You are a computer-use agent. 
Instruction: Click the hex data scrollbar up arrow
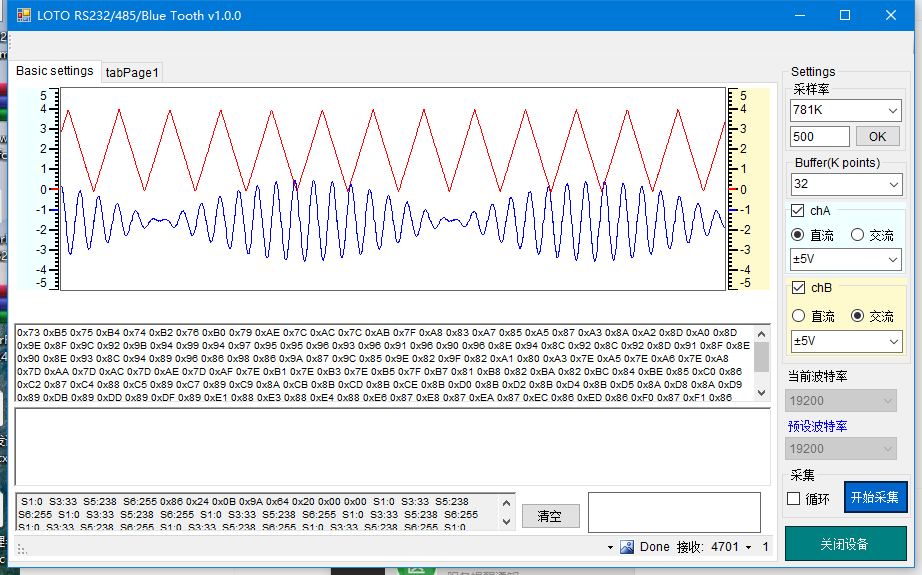[x=761, y=333]
